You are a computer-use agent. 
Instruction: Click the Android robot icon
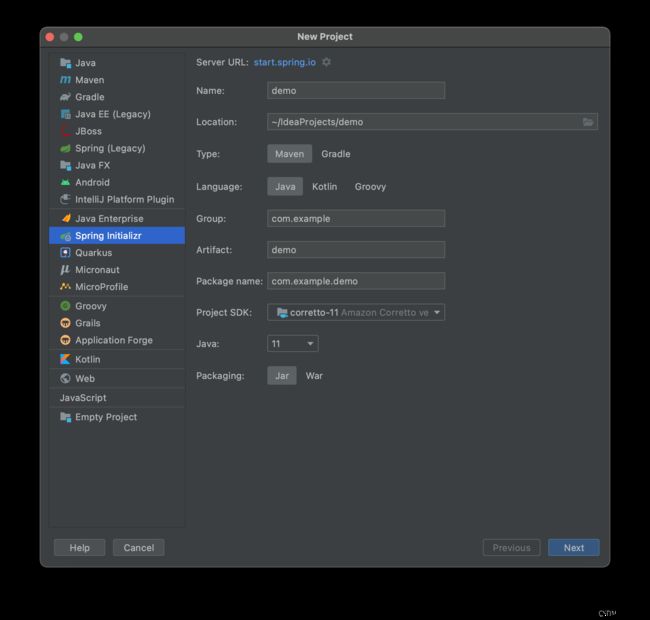tap(65, 182)
